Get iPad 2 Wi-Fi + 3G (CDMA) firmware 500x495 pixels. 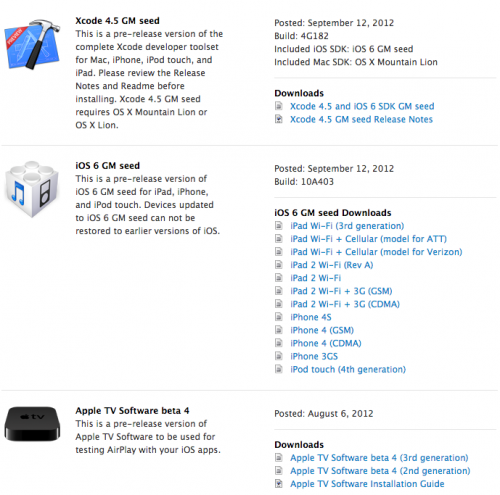(x=345, y=304)
